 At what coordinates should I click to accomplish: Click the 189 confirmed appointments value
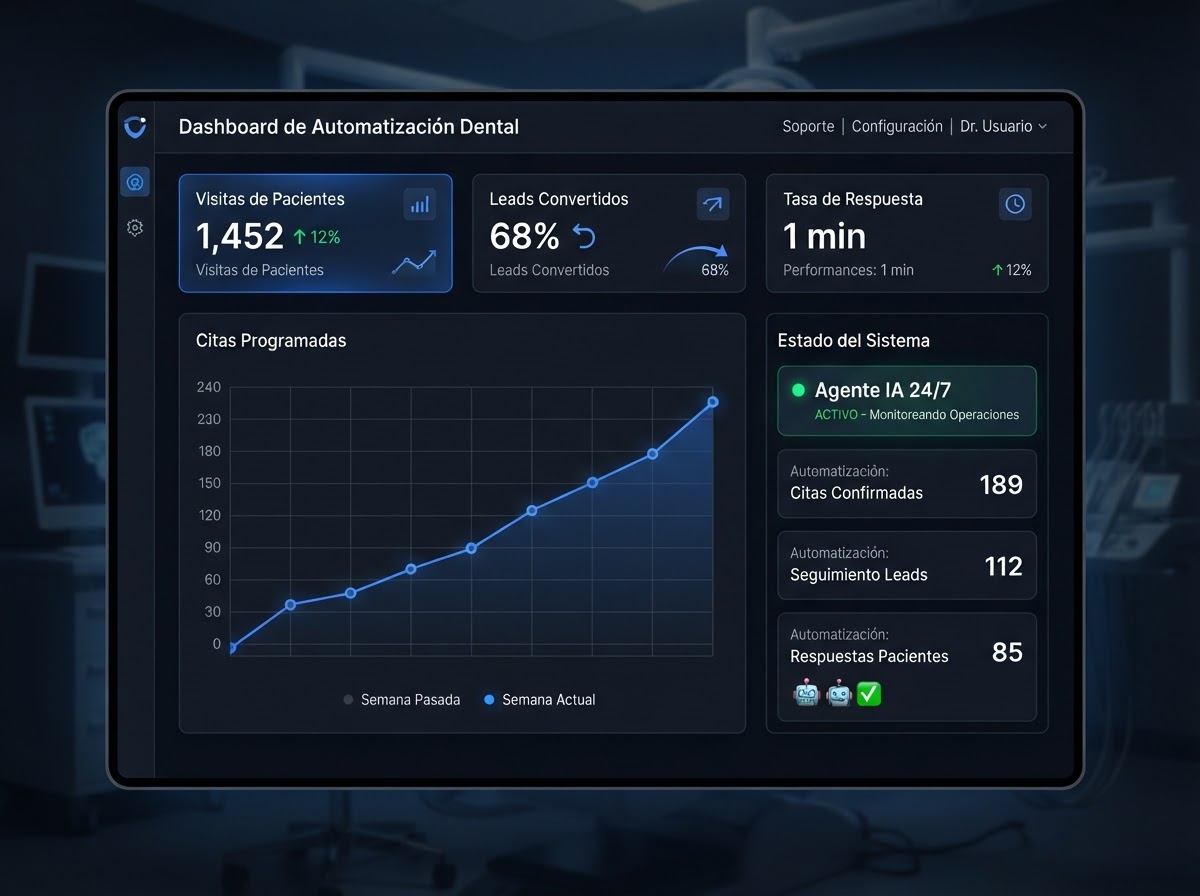click(1001, 485)
